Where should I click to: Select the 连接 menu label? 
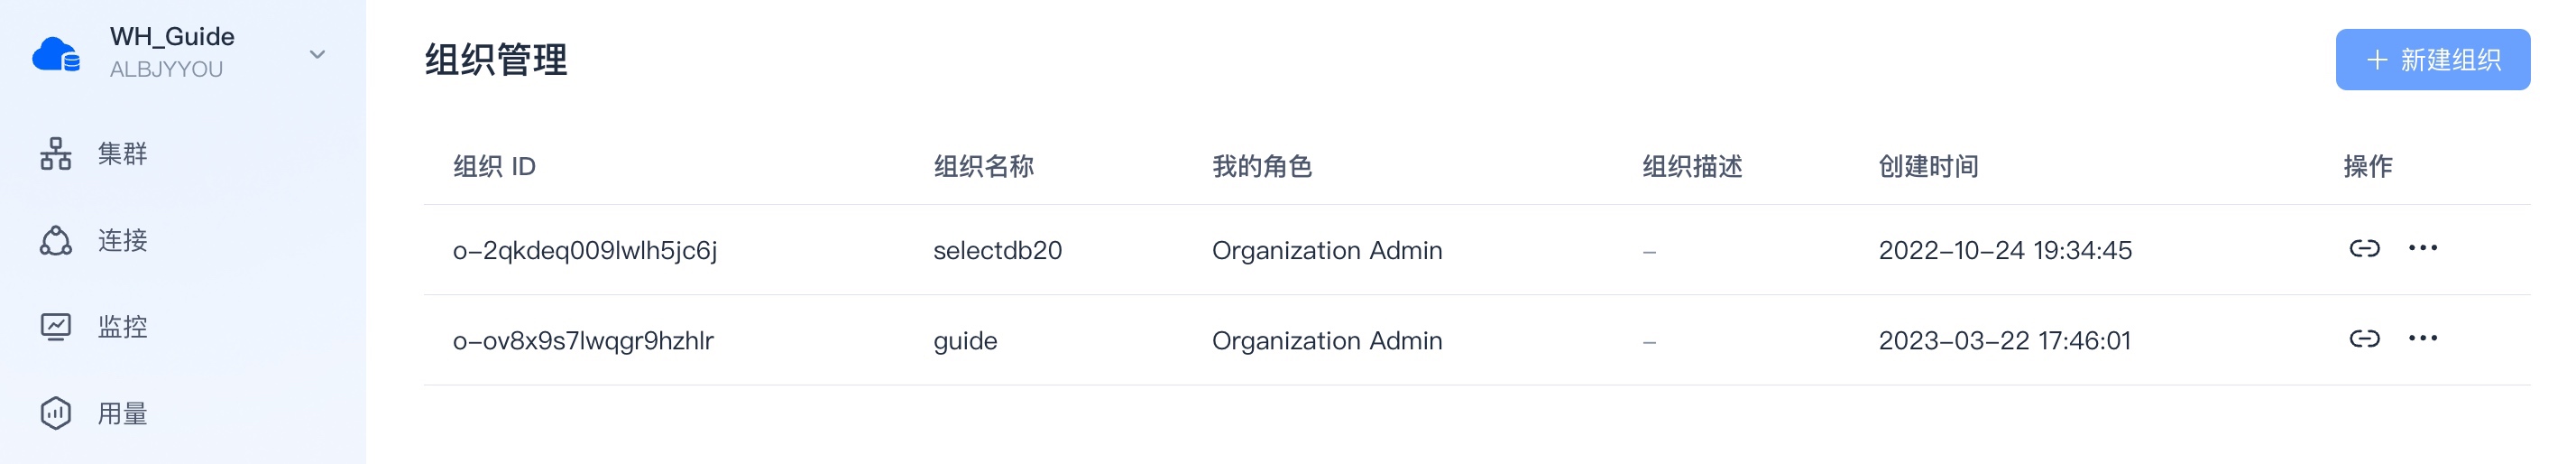[x=123, y=240]
